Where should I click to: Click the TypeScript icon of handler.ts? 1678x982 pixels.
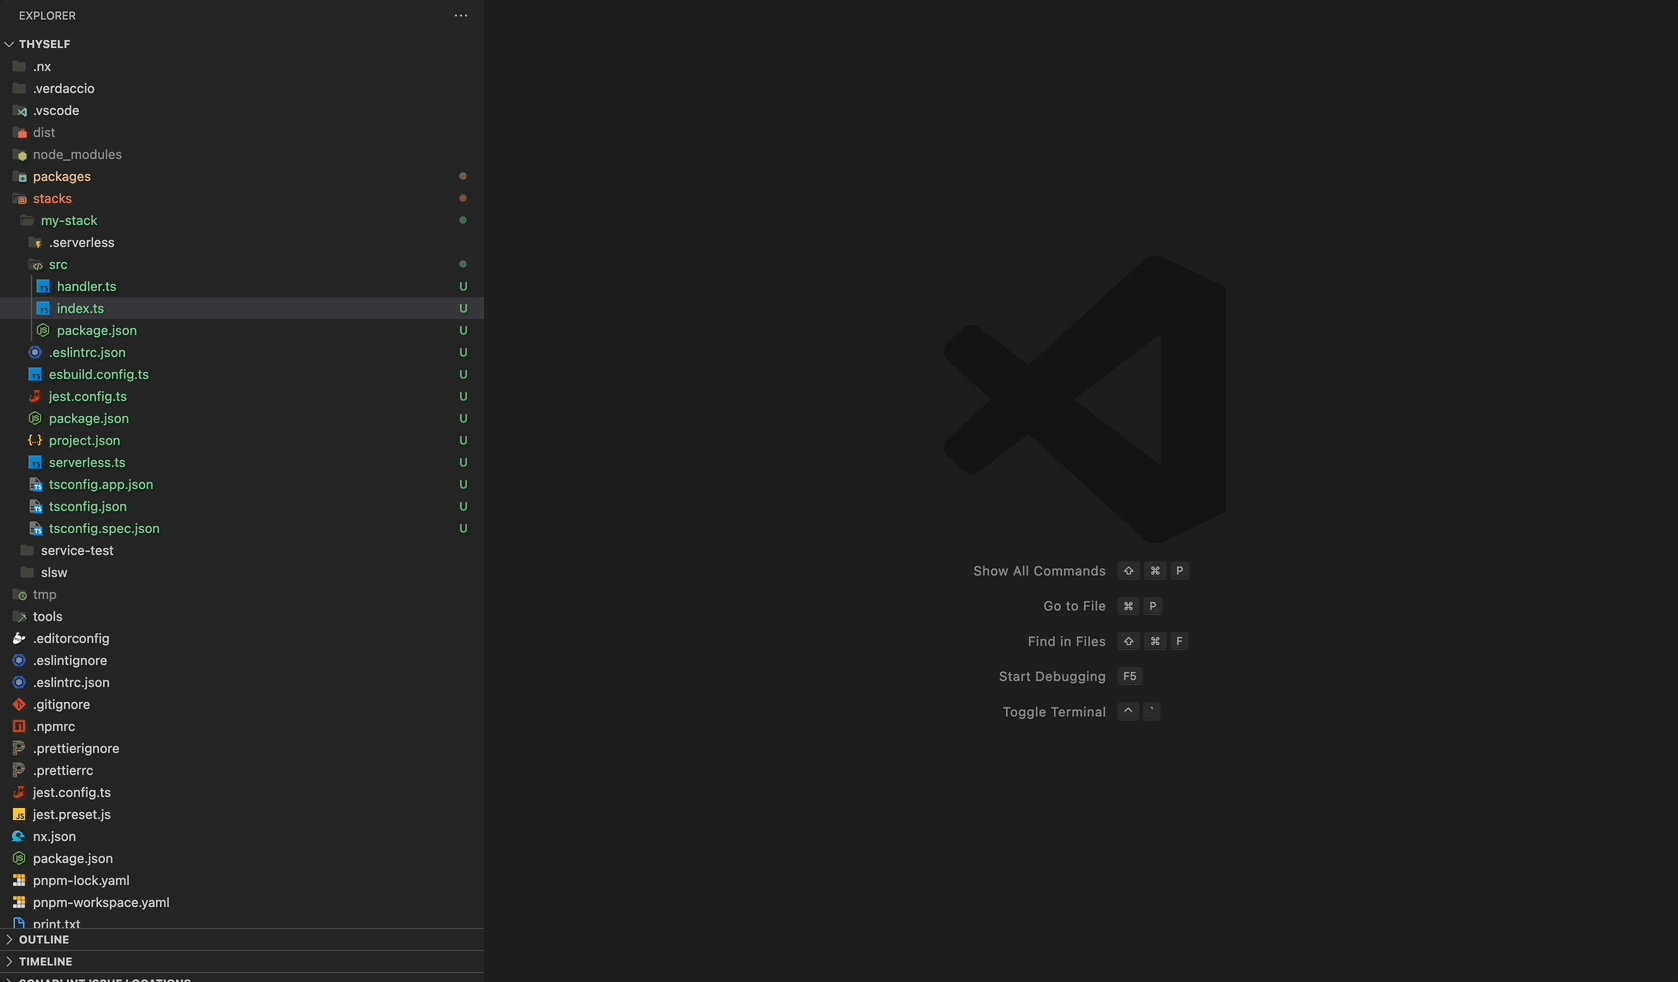[x=43, y=287]
